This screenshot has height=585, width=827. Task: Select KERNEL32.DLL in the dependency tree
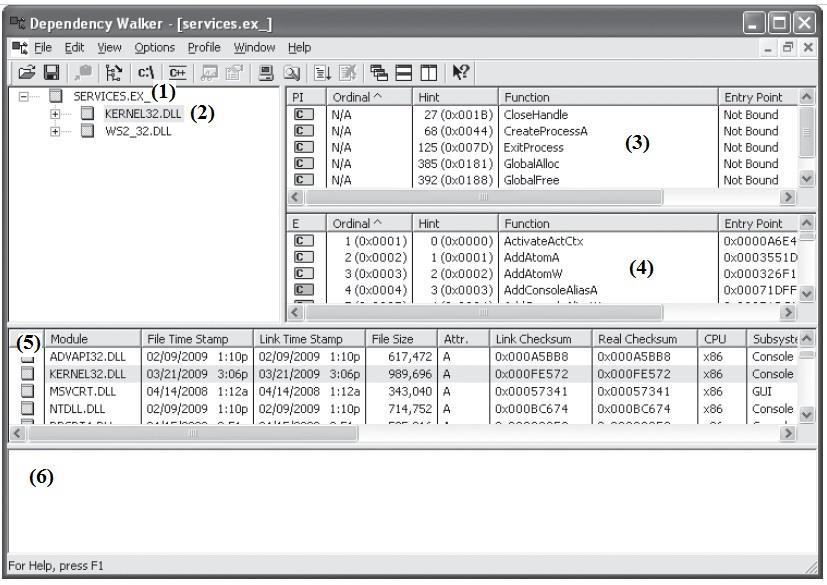click(143, 114)
